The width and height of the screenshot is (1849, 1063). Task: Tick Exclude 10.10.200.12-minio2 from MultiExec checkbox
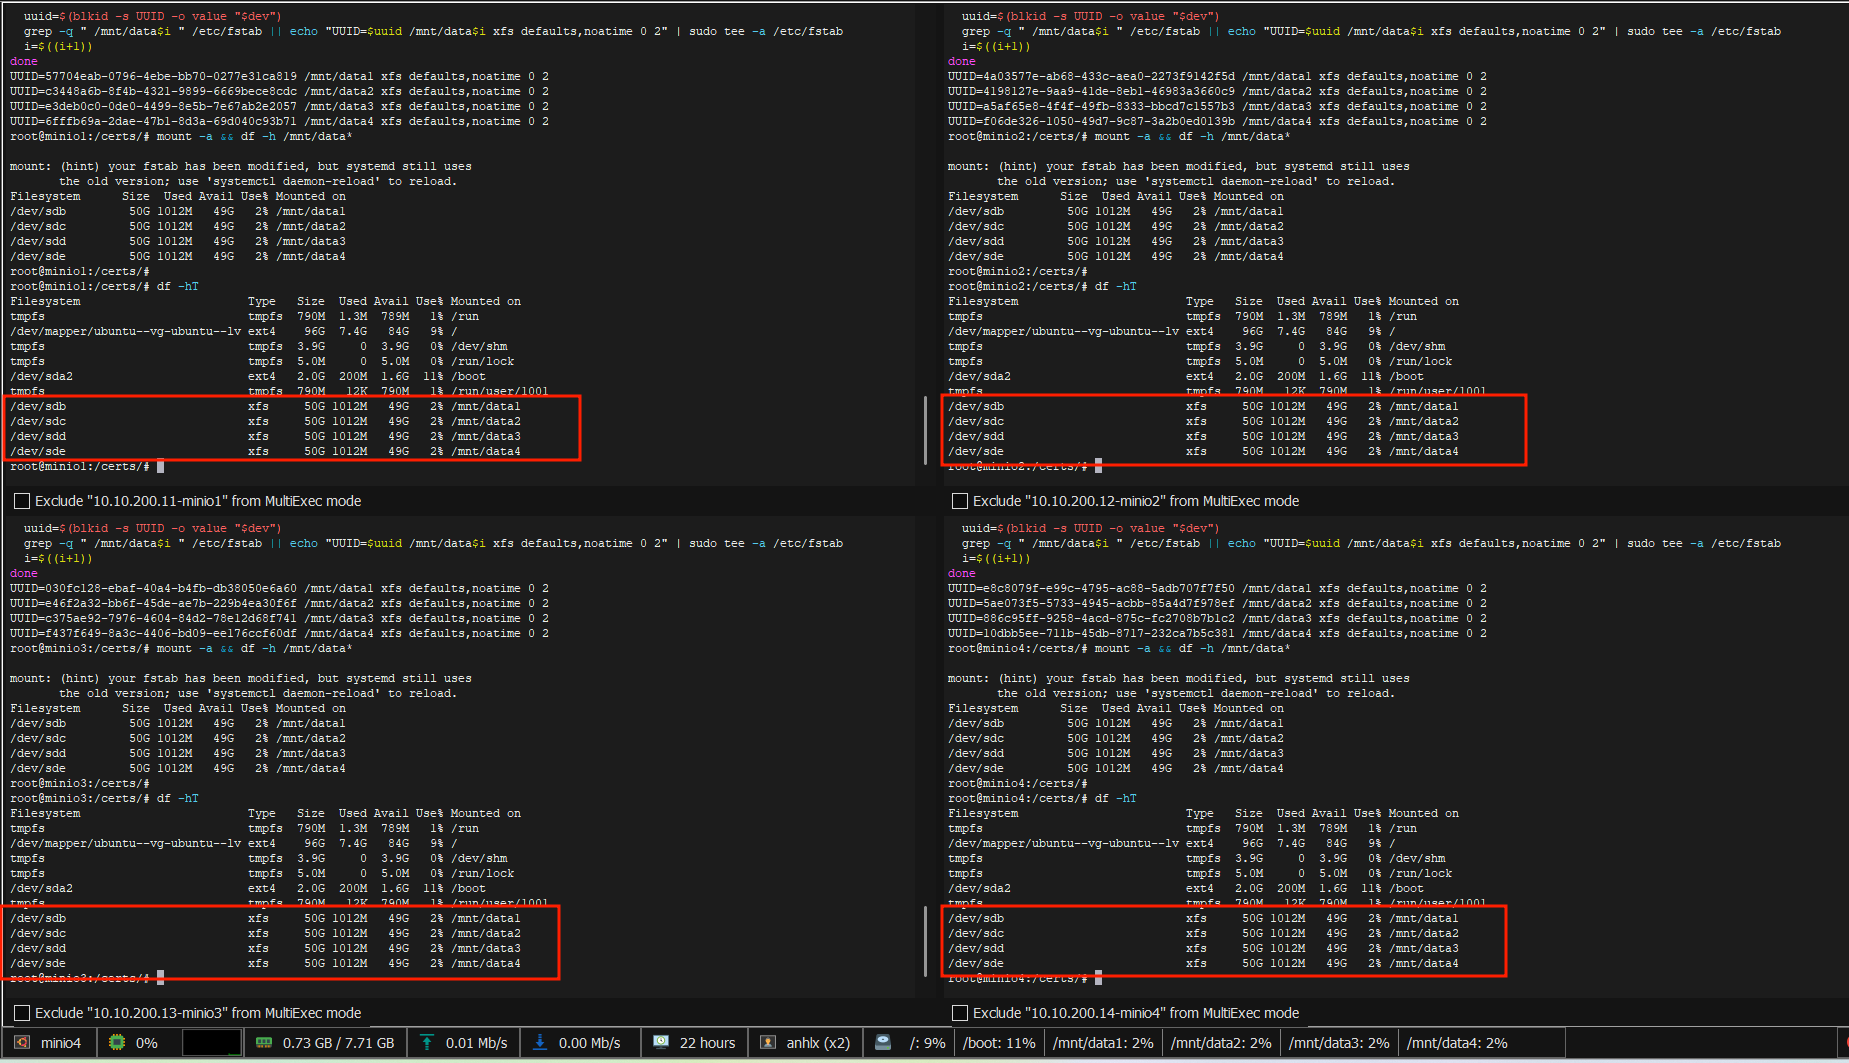[x=960, y=501]
